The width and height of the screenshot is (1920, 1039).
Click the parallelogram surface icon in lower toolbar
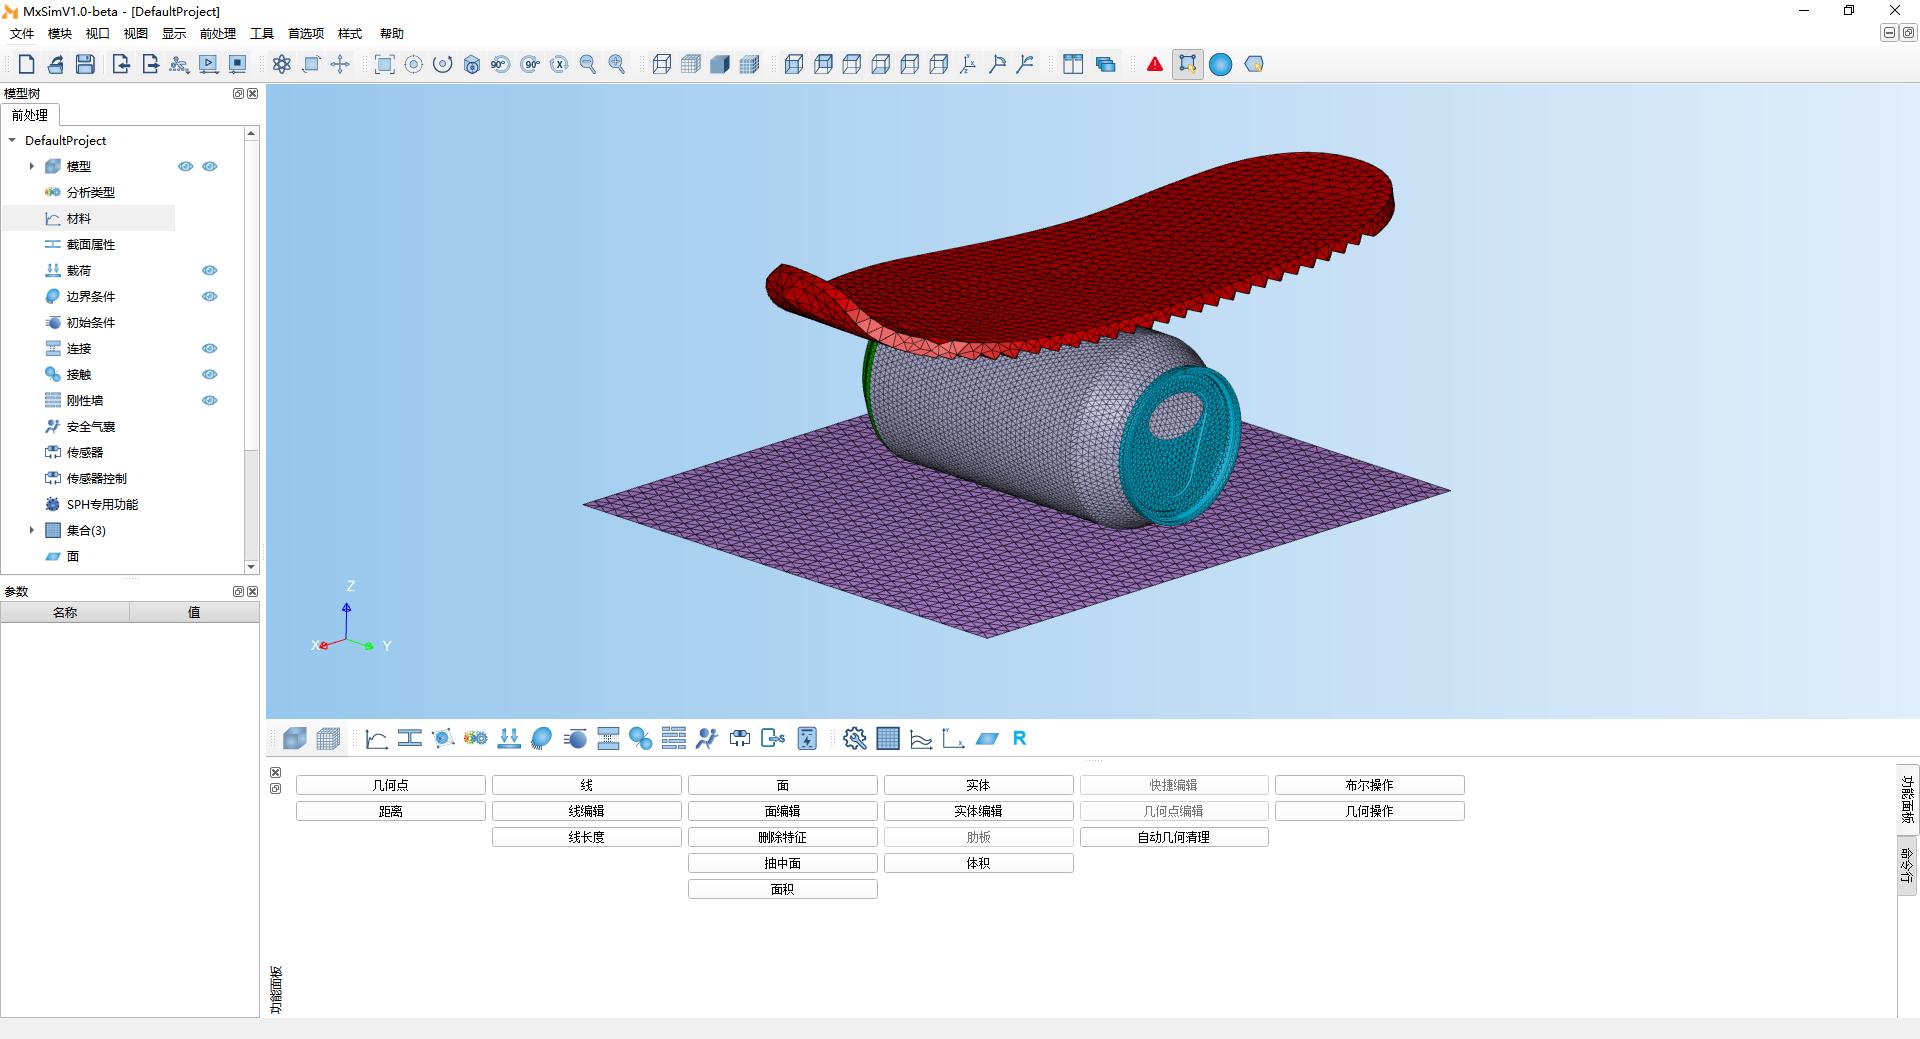[x=987, y=738]
